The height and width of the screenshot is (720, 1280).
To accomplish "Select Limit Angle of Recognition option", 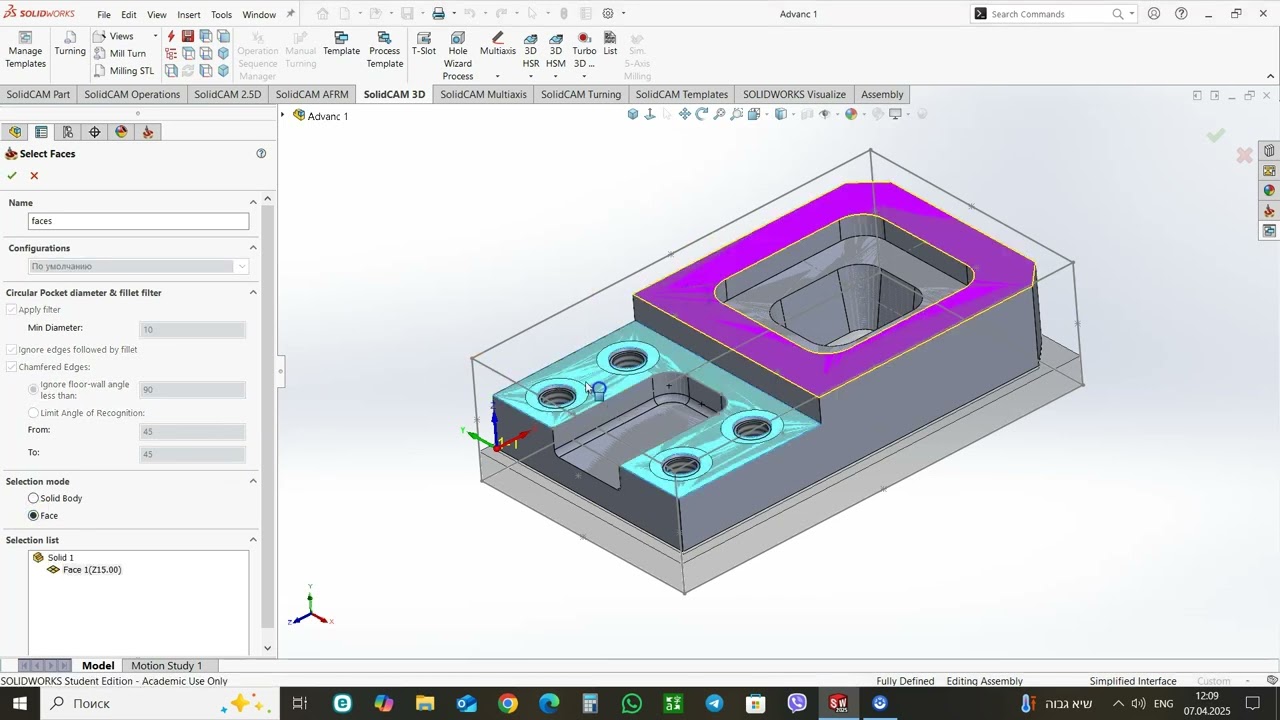I will point(34,413).
